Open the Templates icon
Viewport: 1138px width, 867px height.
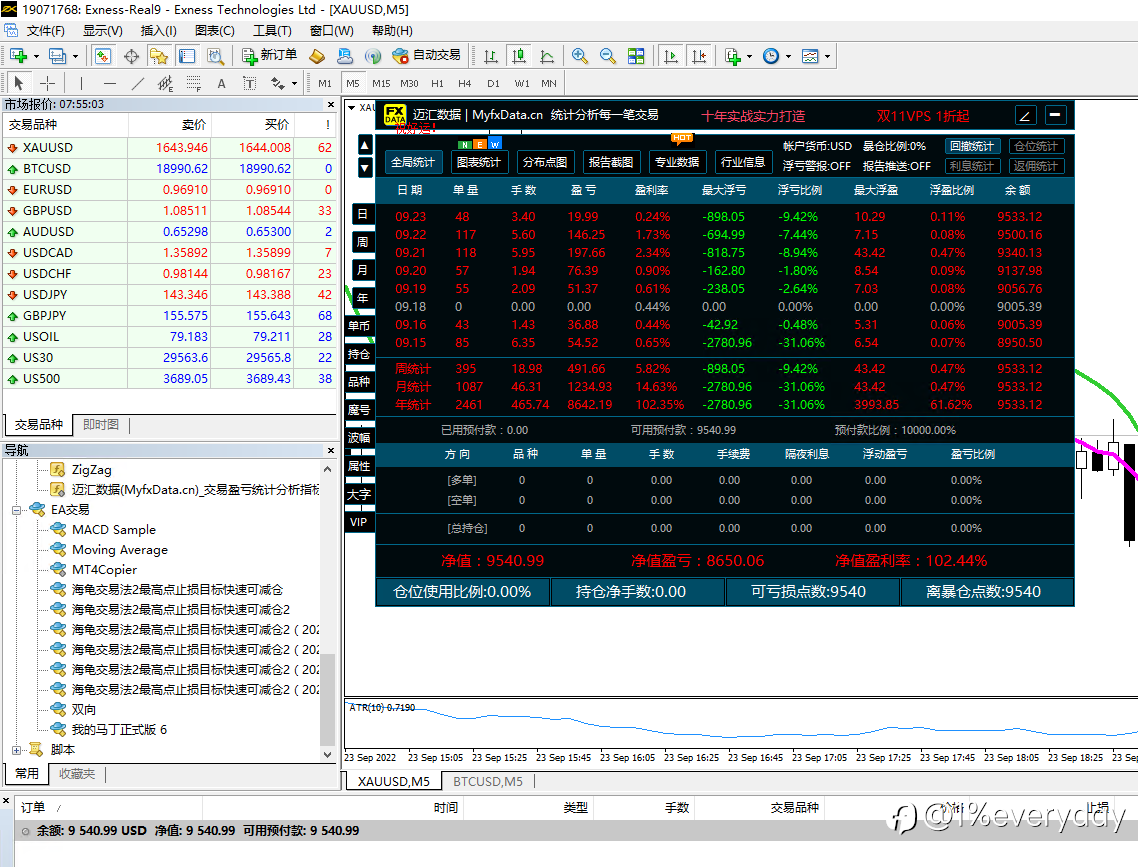pyautogui.click(x=810, y=56)
